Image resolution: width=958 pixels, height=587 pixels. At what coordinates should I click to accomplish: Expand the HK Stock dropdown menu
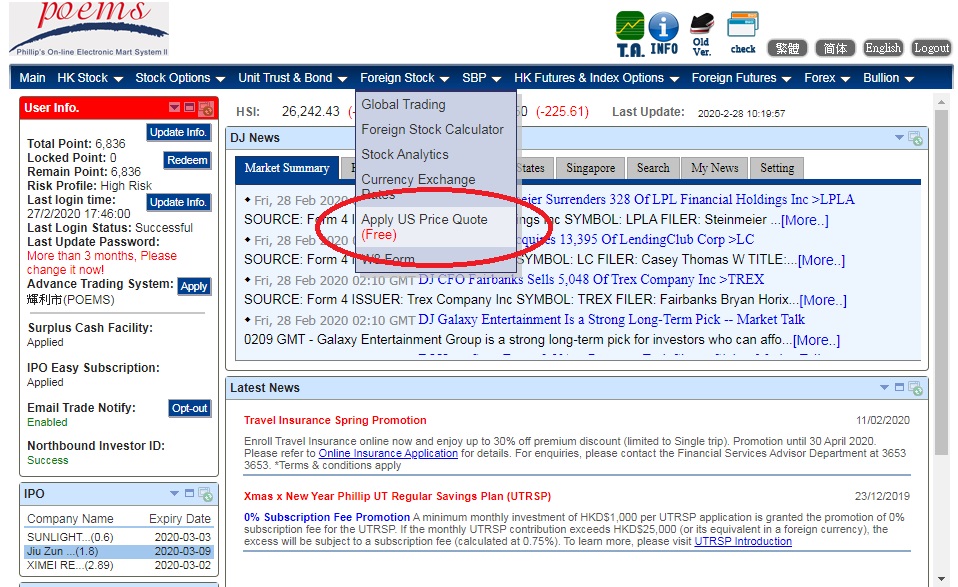90,78
